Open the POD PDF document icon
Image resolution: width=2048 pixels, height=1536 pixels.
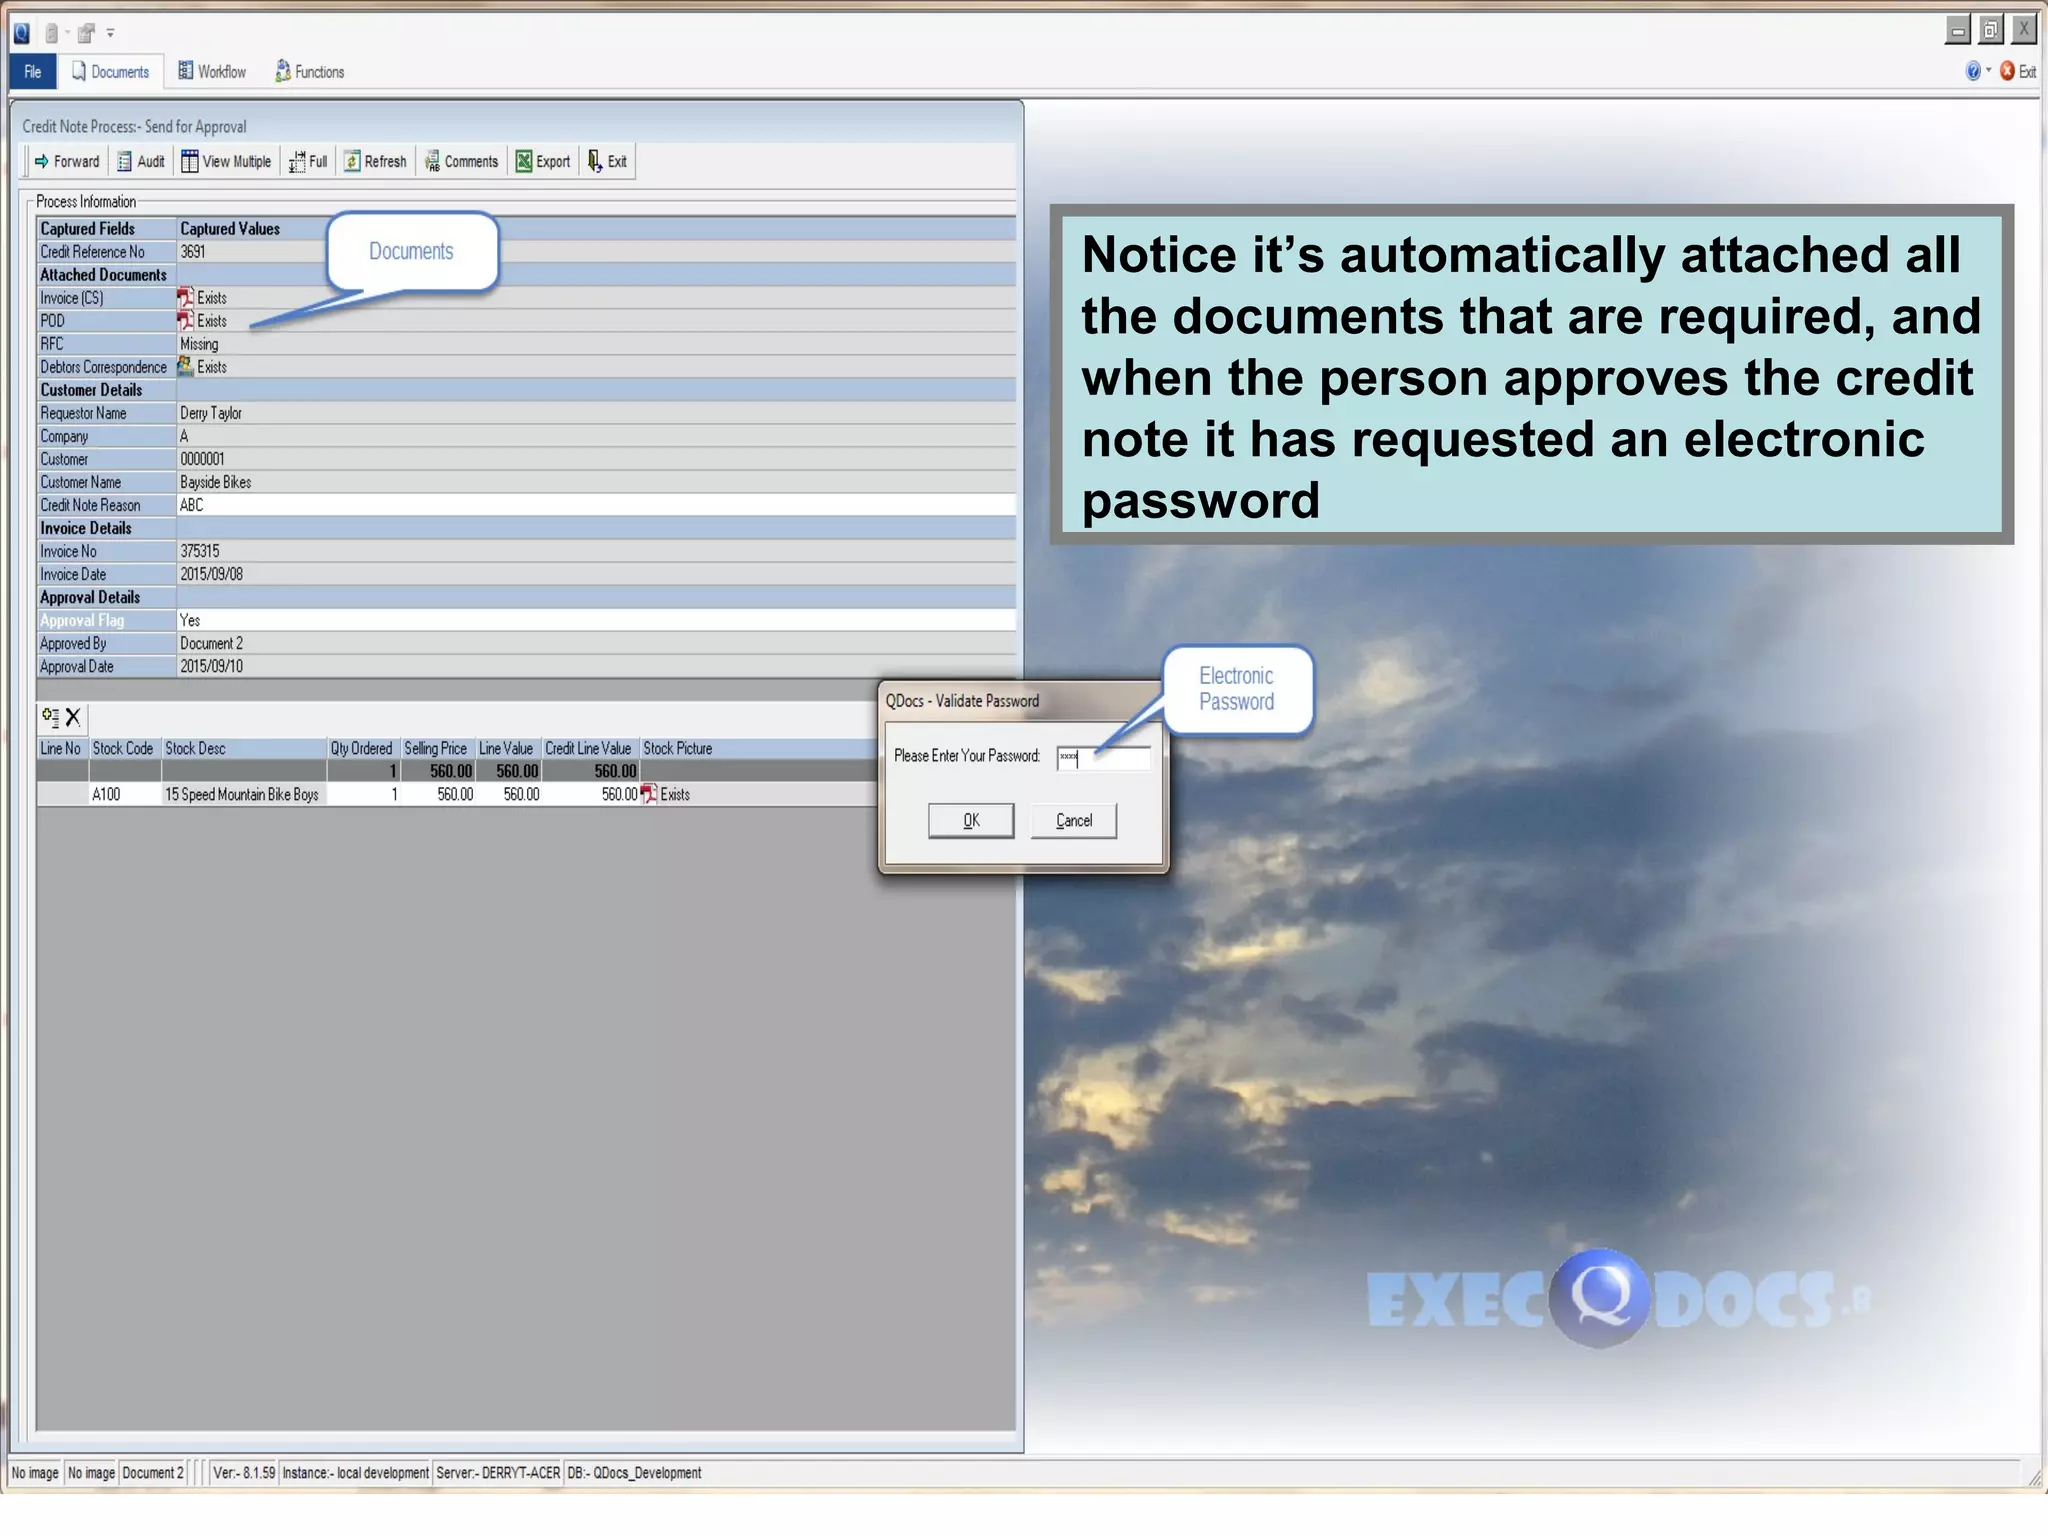tap(186, 320)
